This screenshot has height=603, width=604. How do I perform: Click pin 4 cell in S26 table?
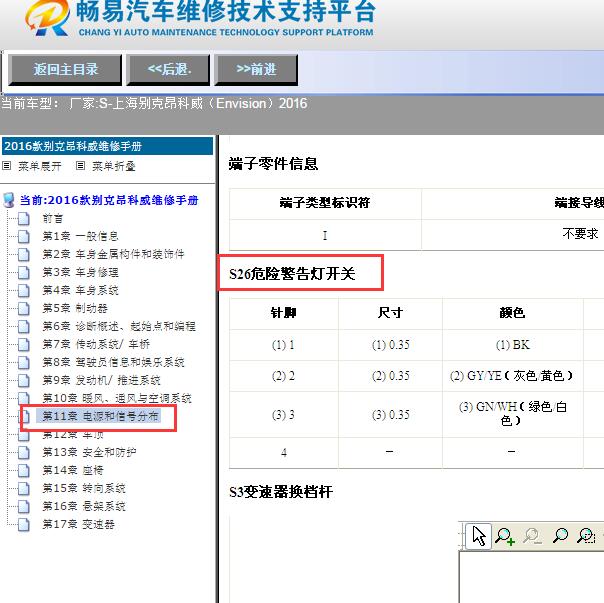284,452
